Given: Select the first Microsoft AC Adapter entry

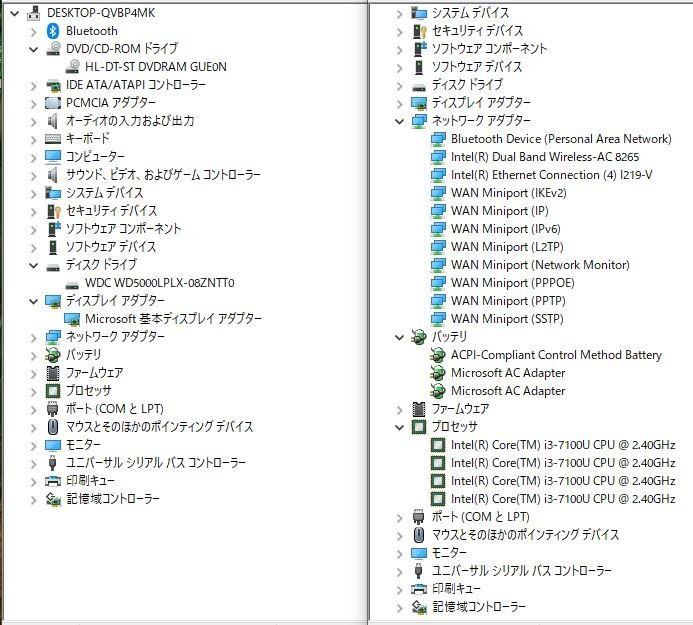Looking at the screenshot, I should tap(508, 373).
